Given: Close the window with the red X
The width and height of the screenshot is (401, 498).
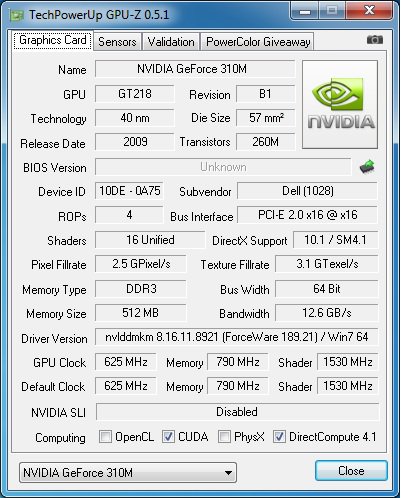Looking at the screenshot, I should 369,11.
